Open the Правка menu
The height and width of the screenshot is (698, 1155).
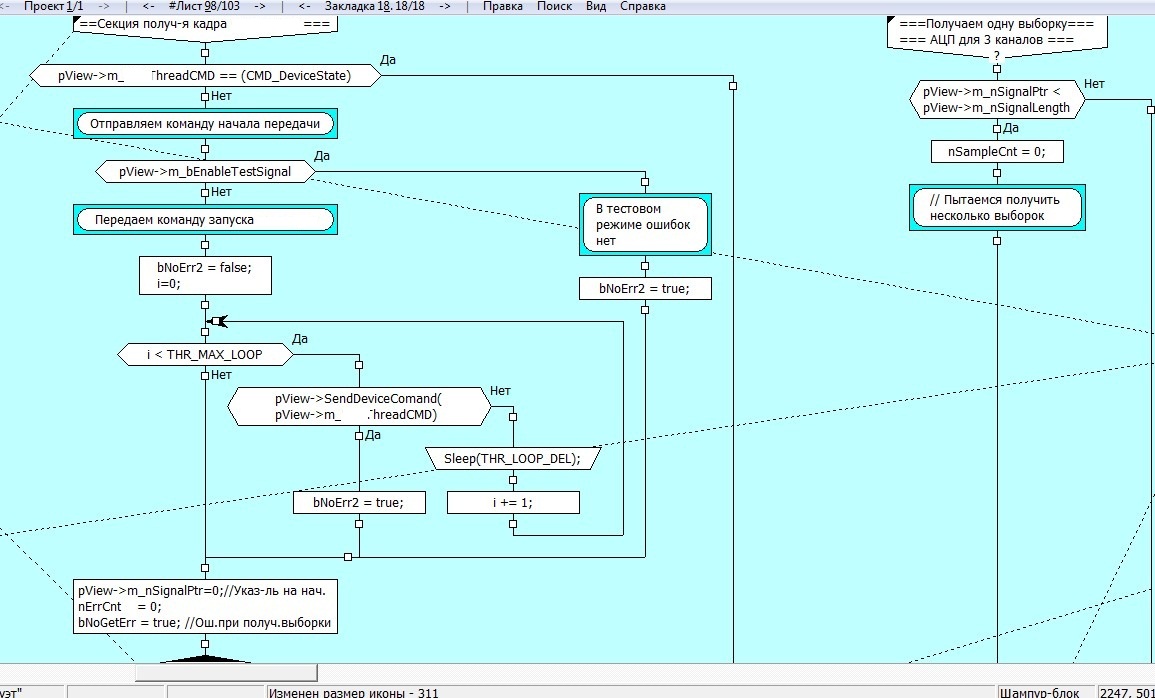point(503,6)
